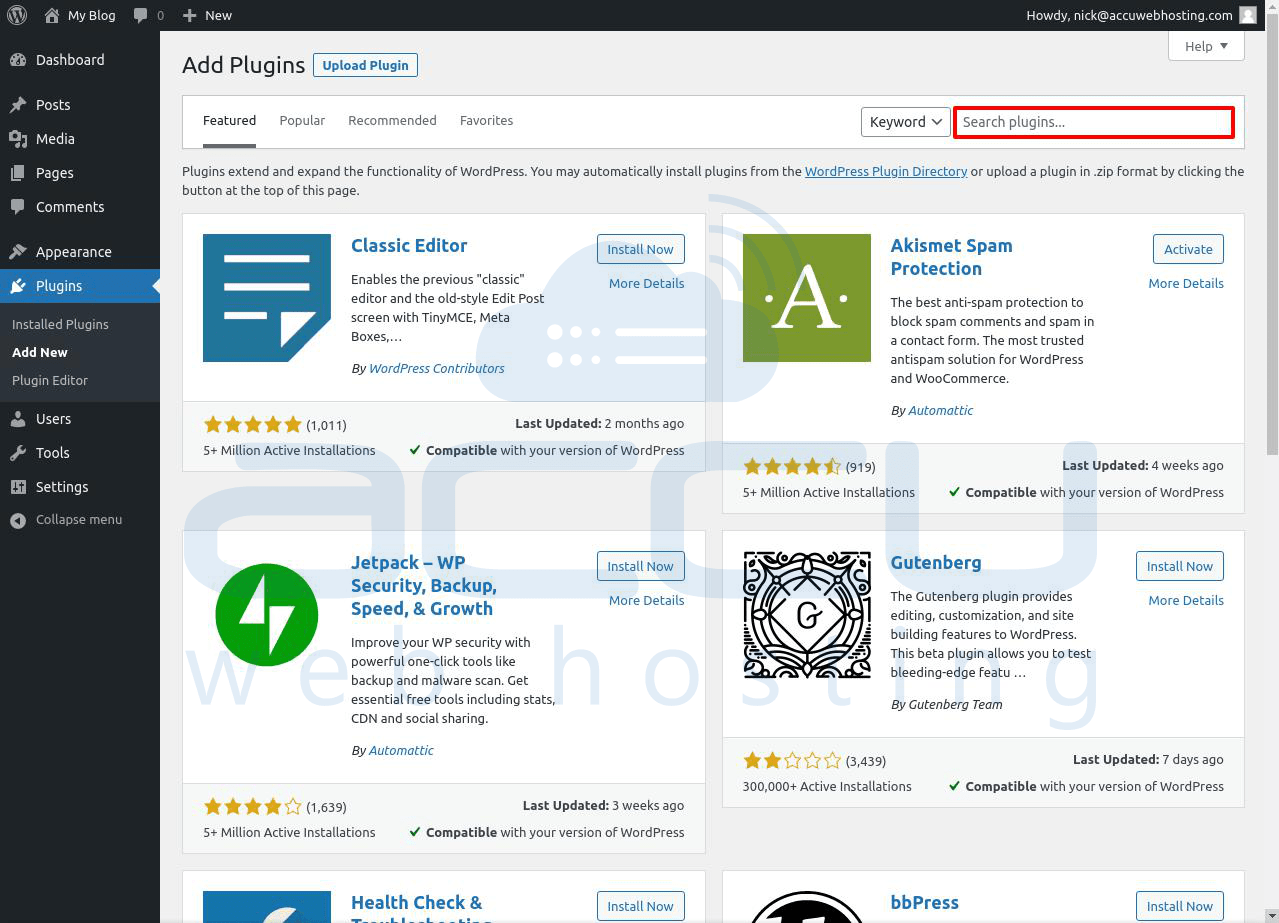
Task: Switch to the Recommended tab
Action: pyautogui.click(x=392, y=120)
